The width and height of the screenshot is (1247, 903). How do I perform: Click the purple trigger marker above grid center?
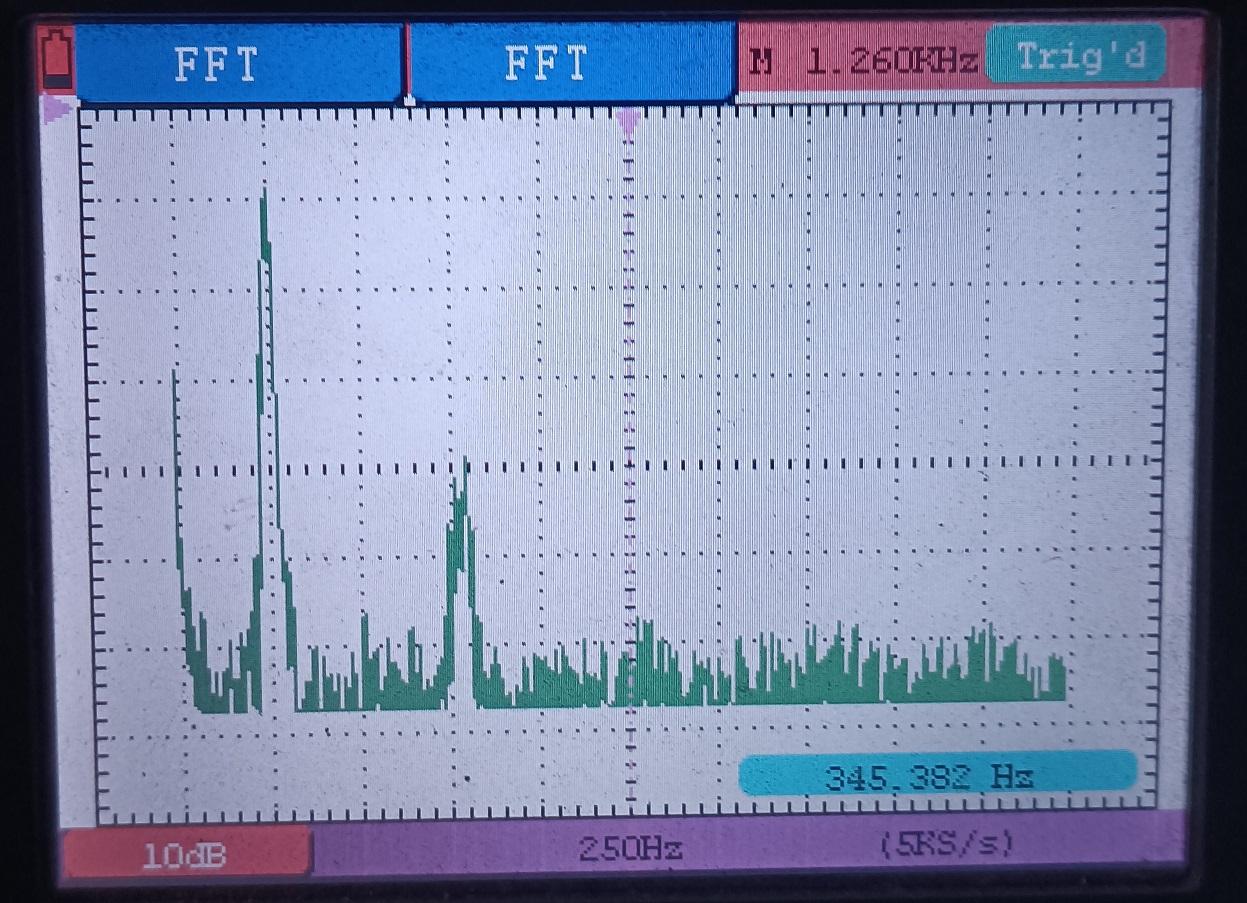click(x=628, y=122)
